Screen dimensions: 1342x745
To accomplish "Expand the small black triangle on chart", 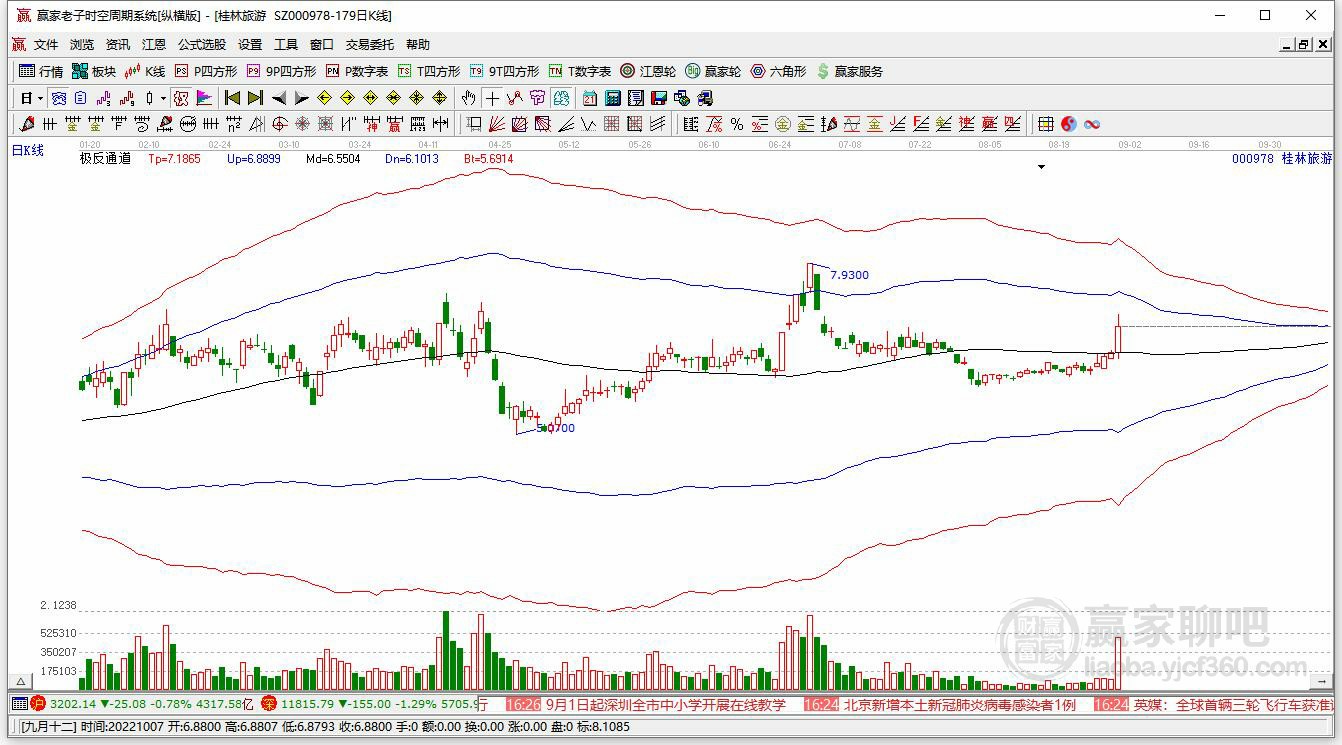I will [1041, 167].
